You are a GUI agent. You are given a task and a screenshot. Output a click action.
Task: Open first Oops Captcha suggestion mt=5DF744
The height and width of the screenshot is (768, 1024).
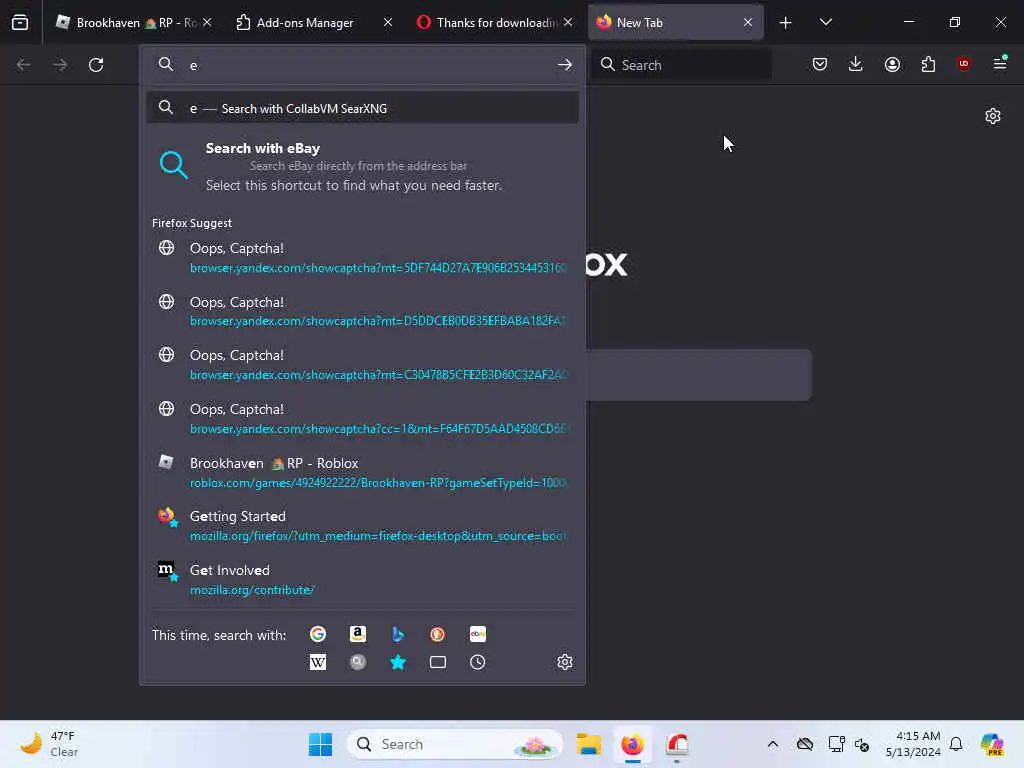click(x=362, y=257)
